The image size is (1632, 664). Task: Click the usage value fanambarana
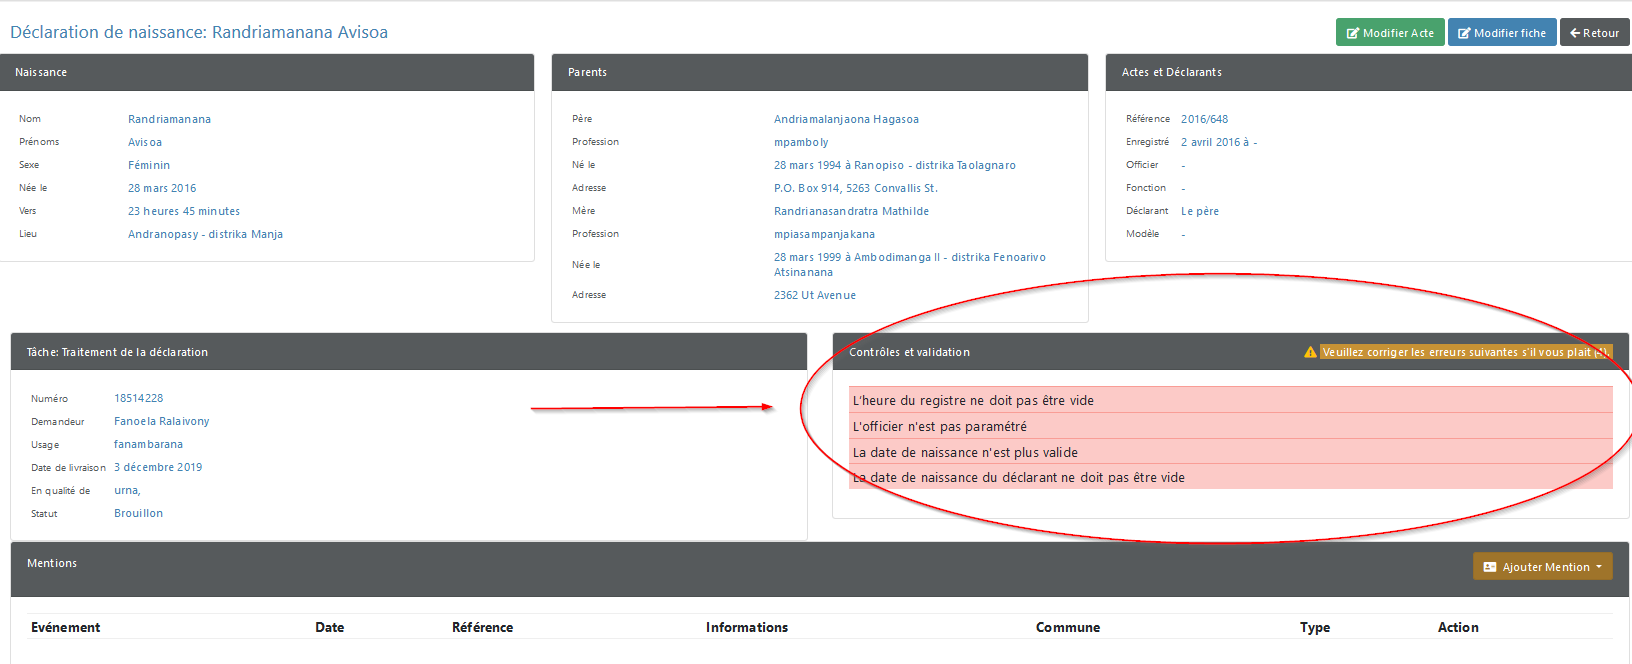(148, 444)
